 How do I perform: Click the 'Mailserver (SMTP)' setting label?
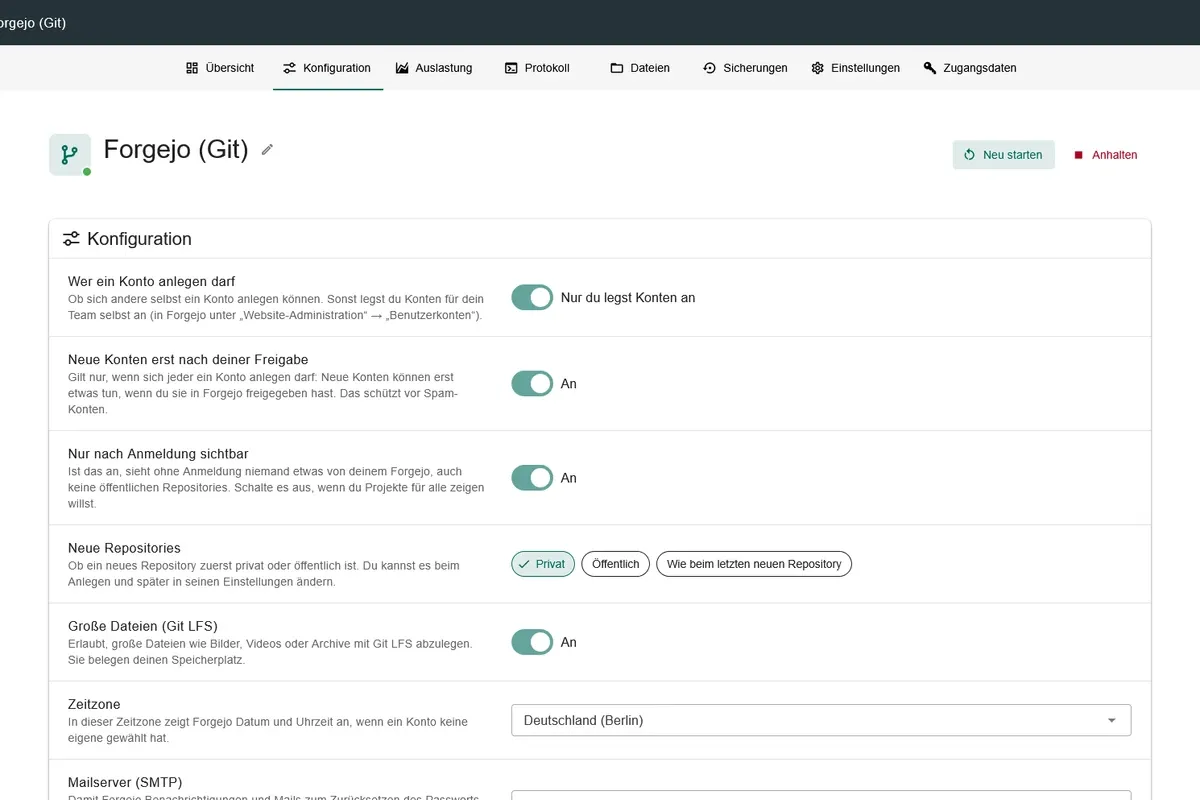point(125,782)
